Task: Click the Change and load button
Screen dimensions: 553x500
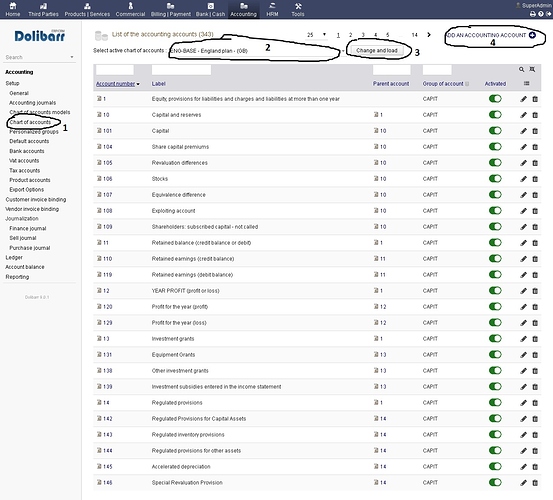Action: click(x=377, y=50)
